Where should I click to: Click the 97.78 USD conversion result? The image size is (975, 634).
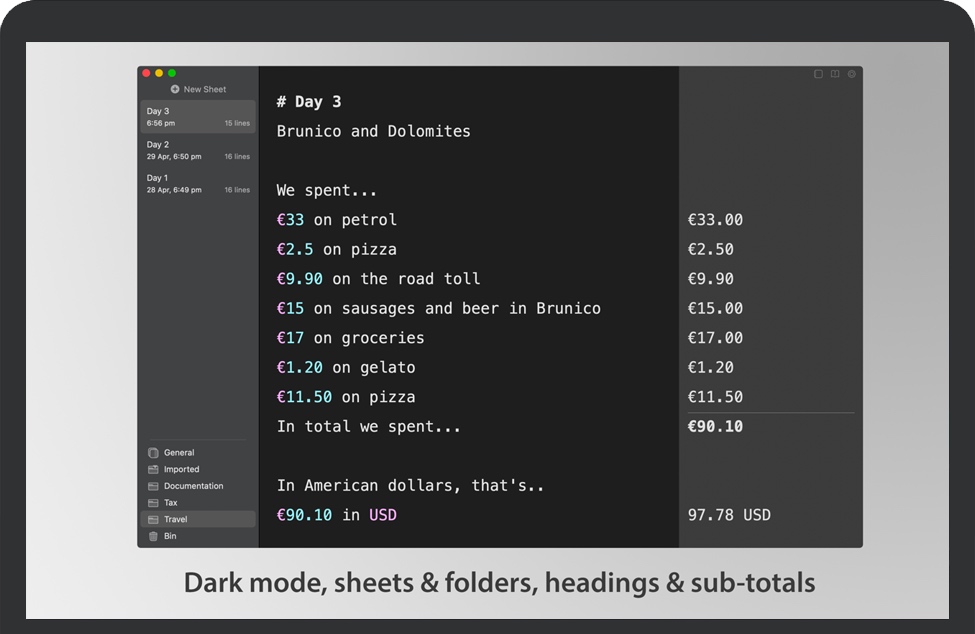coord(729,515)
